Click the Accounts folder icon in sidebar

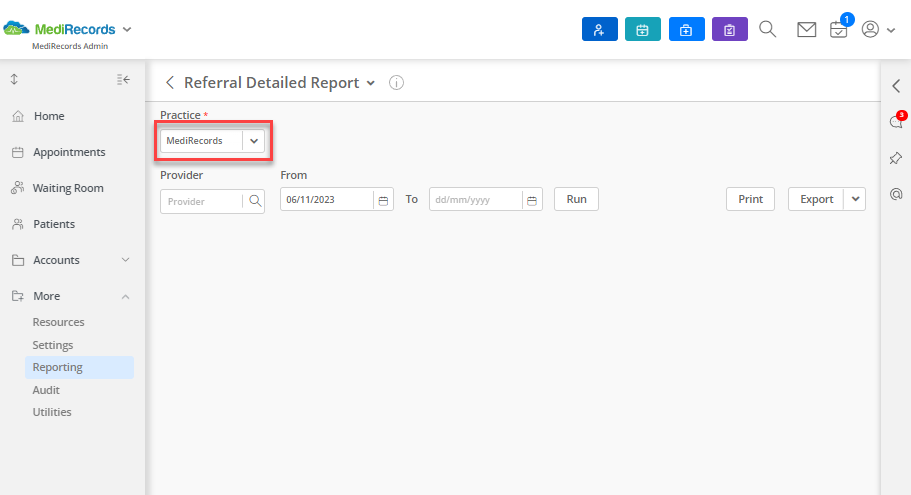tap(18, 260)
